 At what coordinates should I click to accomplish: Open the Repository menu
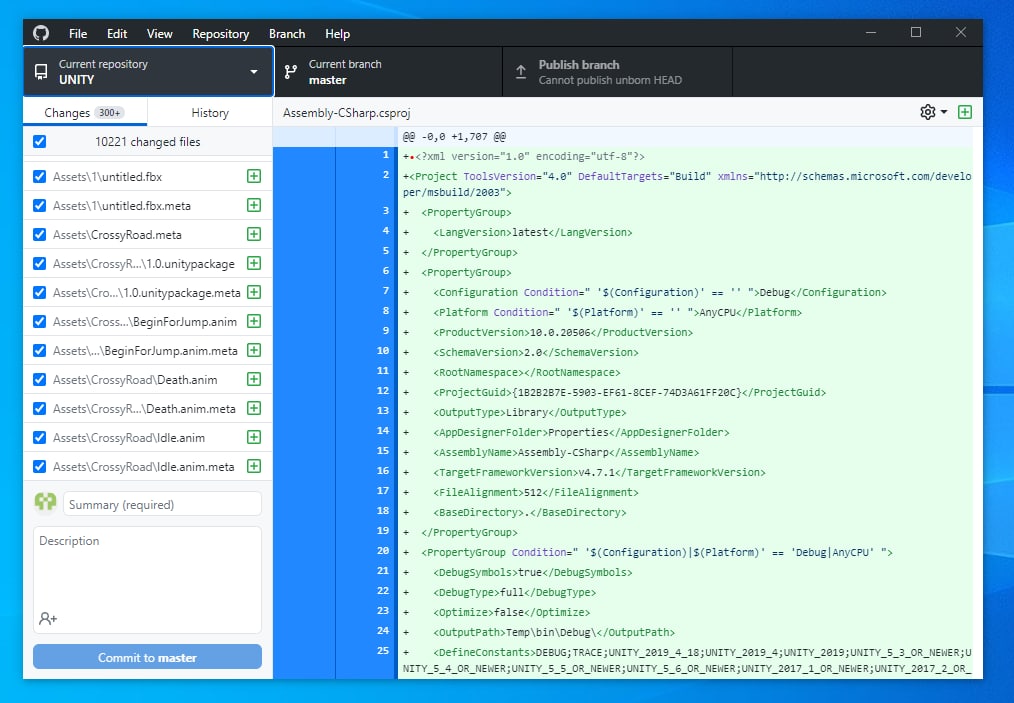(x=221, y=34)
